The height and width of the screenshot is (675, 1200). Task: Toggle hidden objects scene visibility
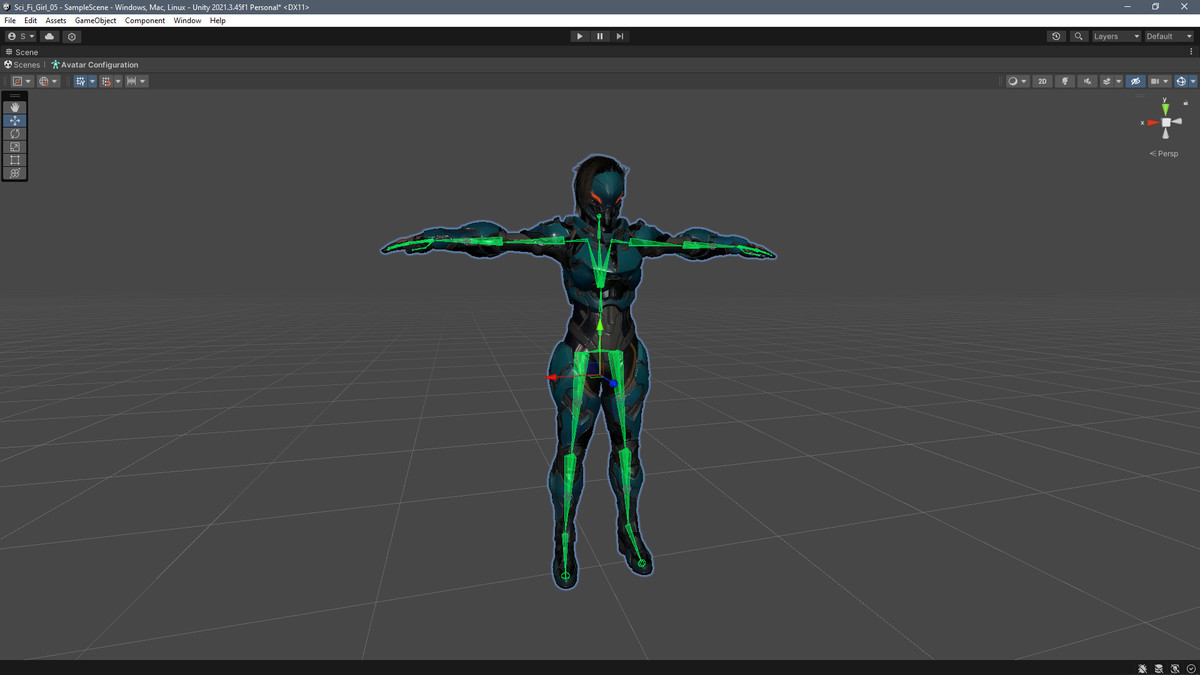point(1135,81)
